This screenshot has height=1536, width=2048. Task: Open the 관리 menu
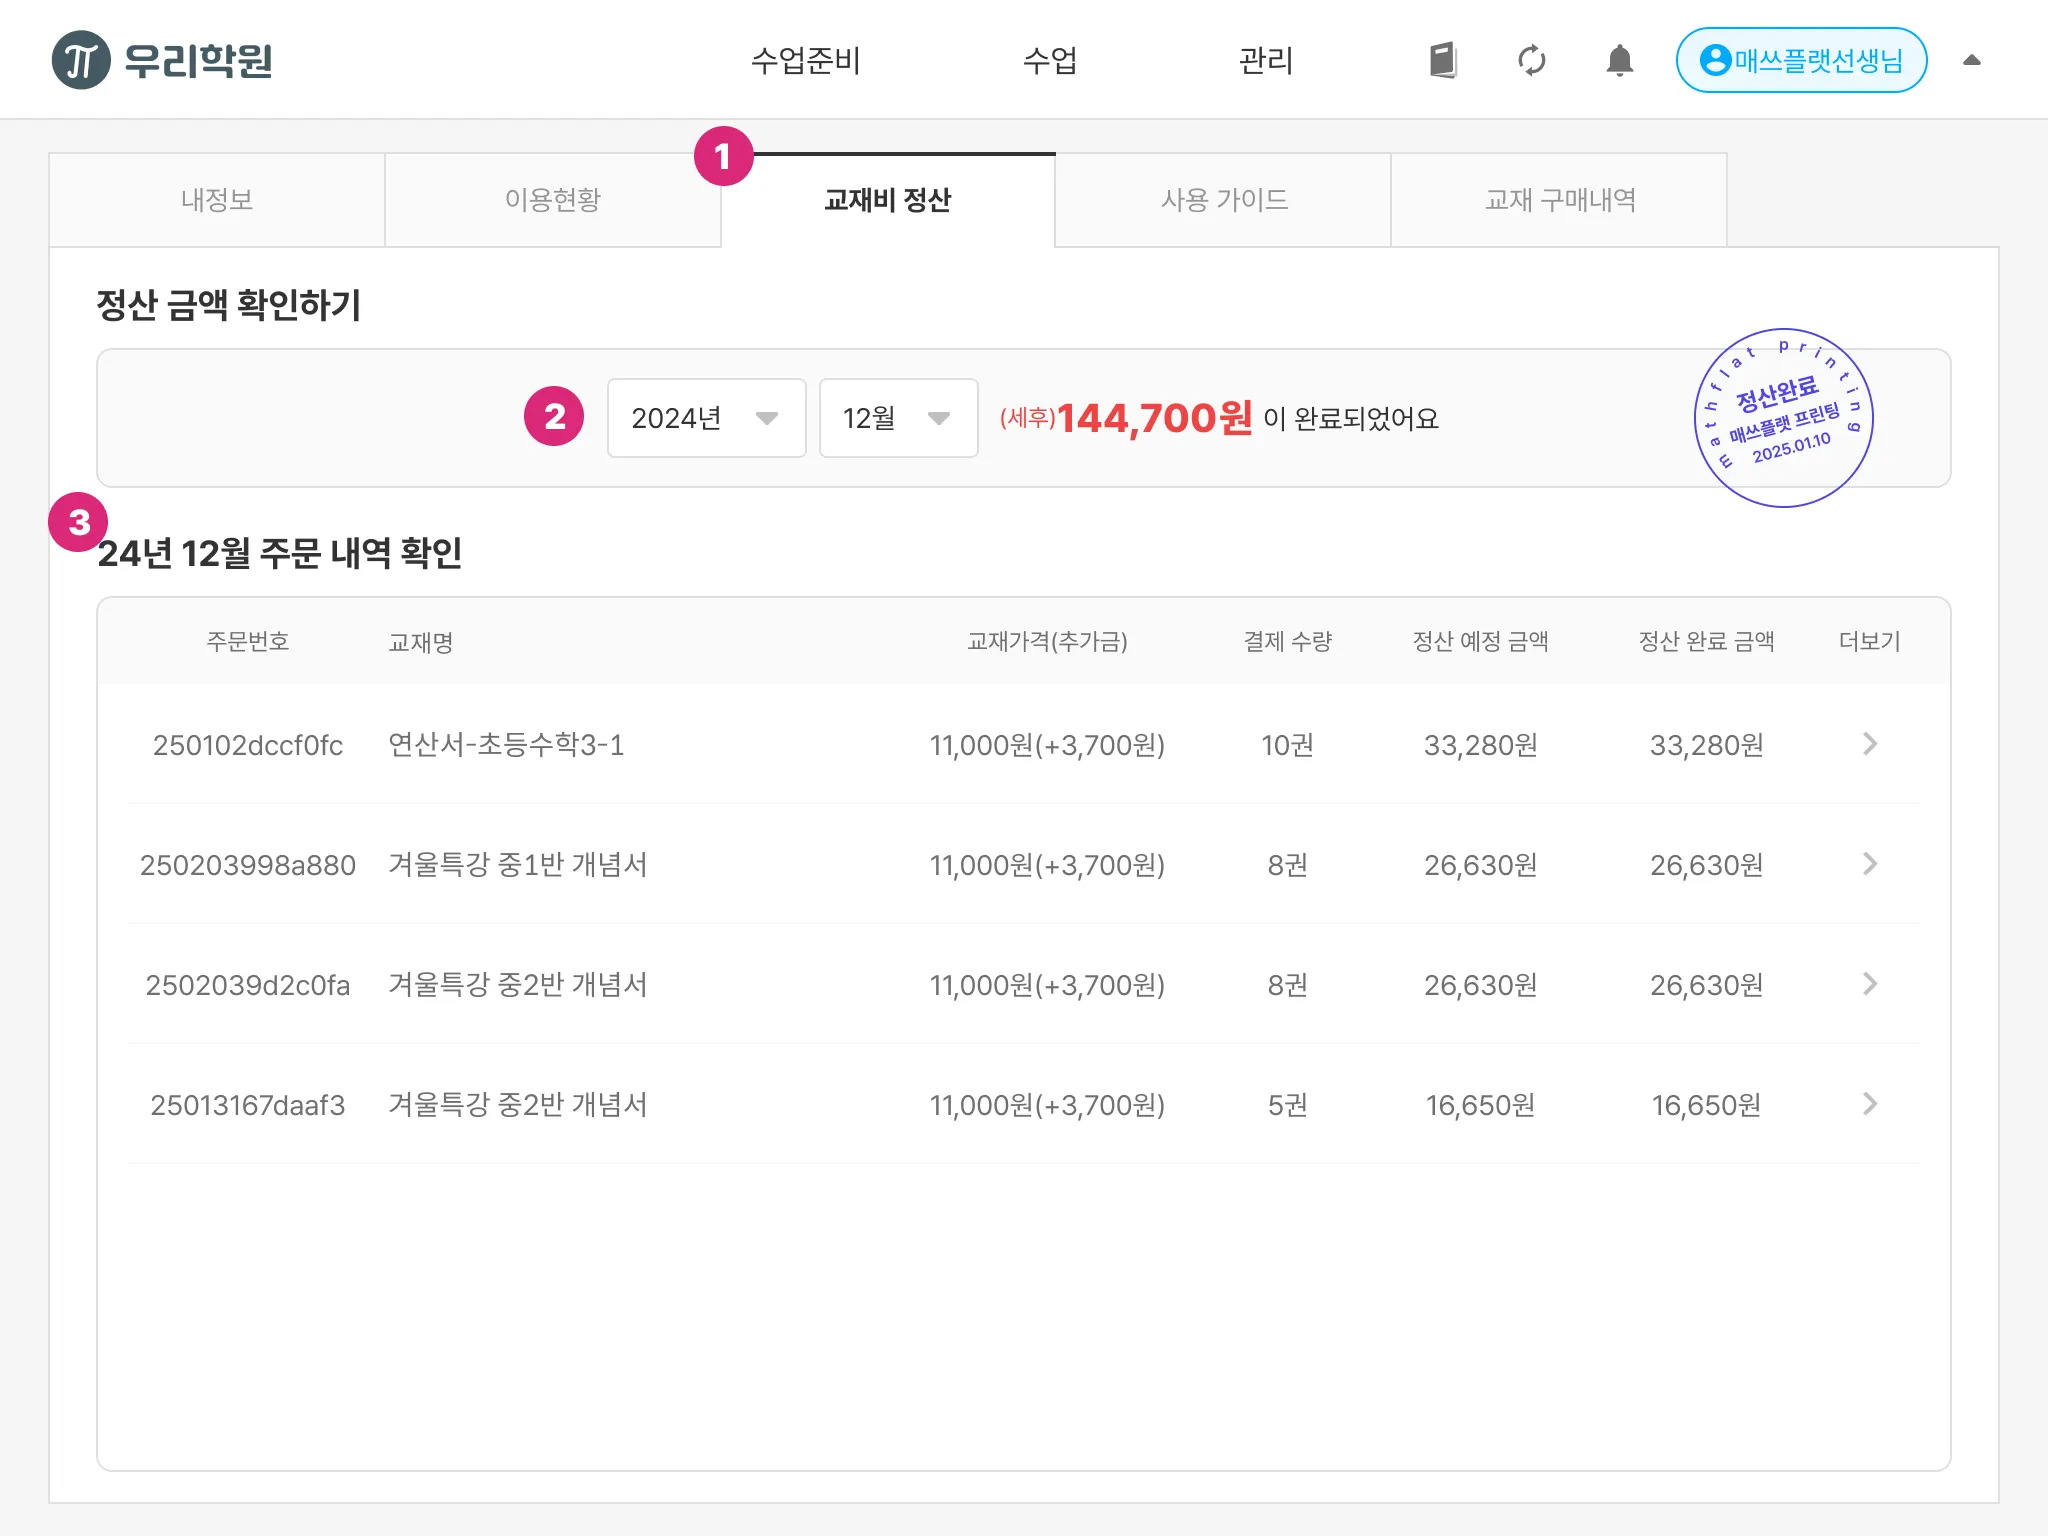[x=1265, y=60]
